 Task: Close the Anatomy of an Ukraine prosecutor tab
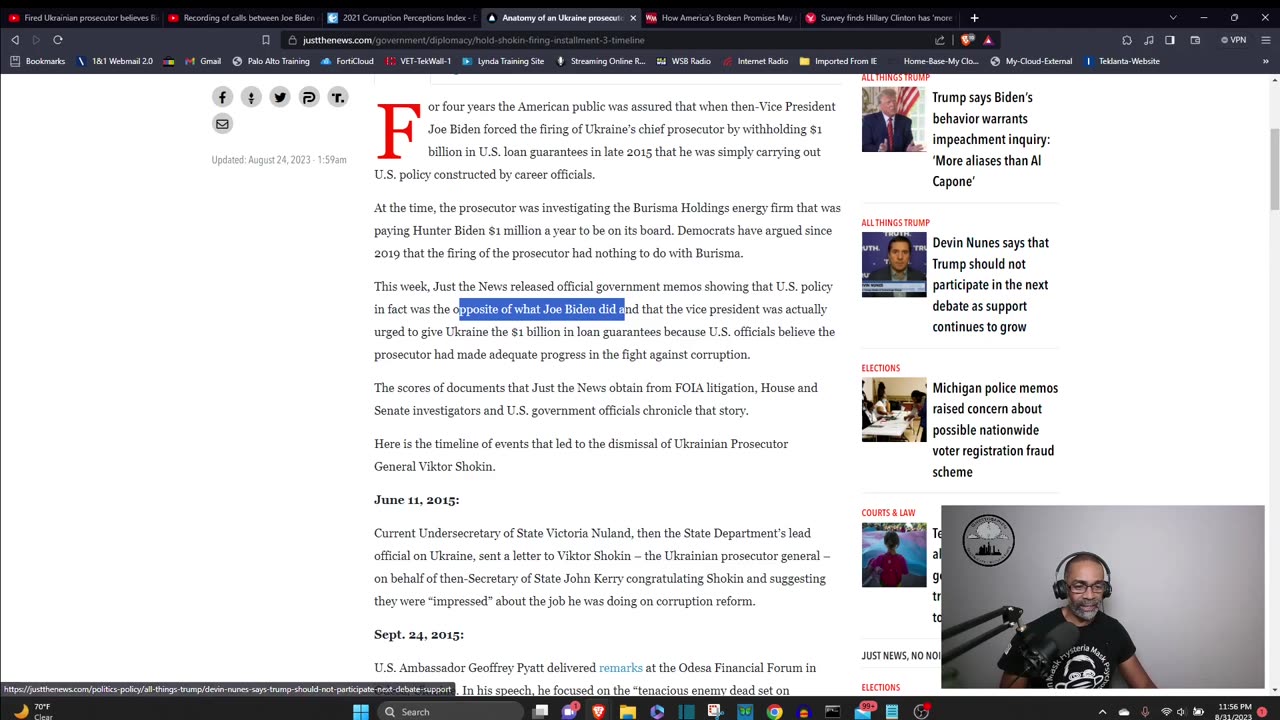tap(632, 18)
